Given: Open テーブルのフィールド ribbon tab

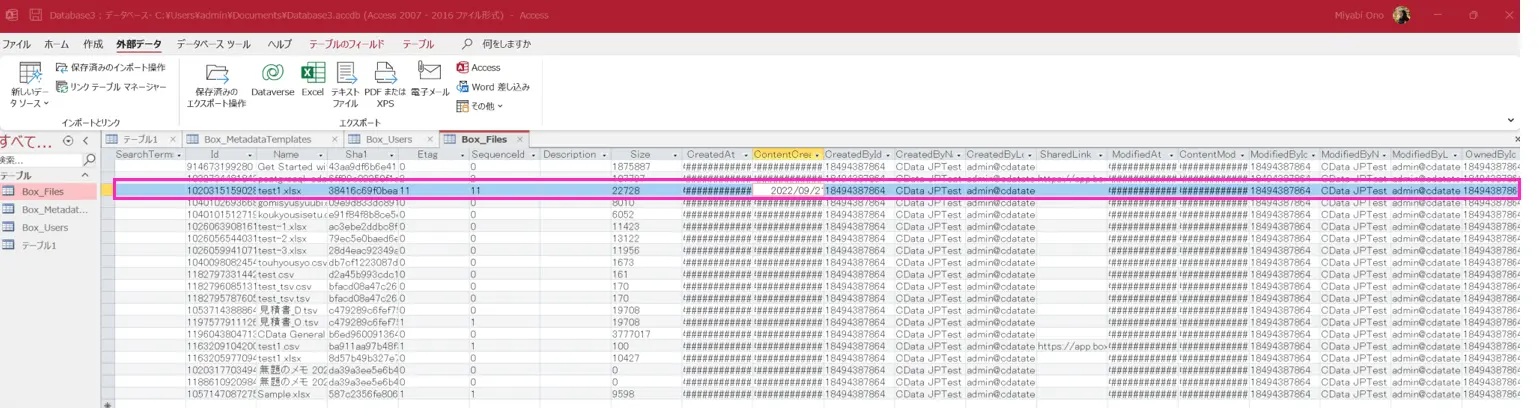Looking at the screenshot, I should pyautogui.click(x=346, y=44).
